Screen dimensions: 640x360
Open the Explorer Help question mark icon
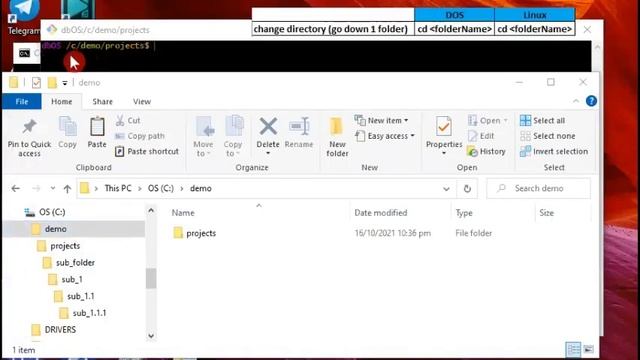(x=591, y=101)
